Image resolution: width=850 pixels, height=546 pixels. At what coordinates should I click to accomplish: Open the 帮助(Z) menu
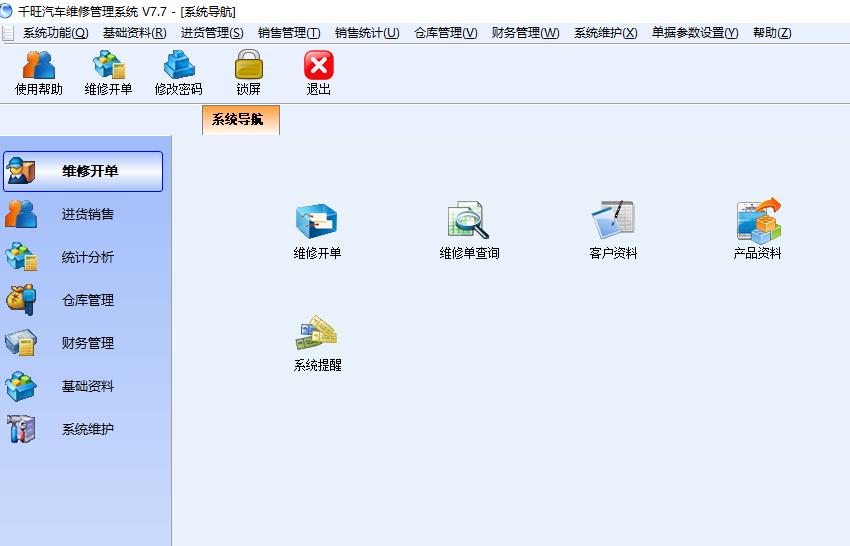pyautogui.click(x=772, y=33)
